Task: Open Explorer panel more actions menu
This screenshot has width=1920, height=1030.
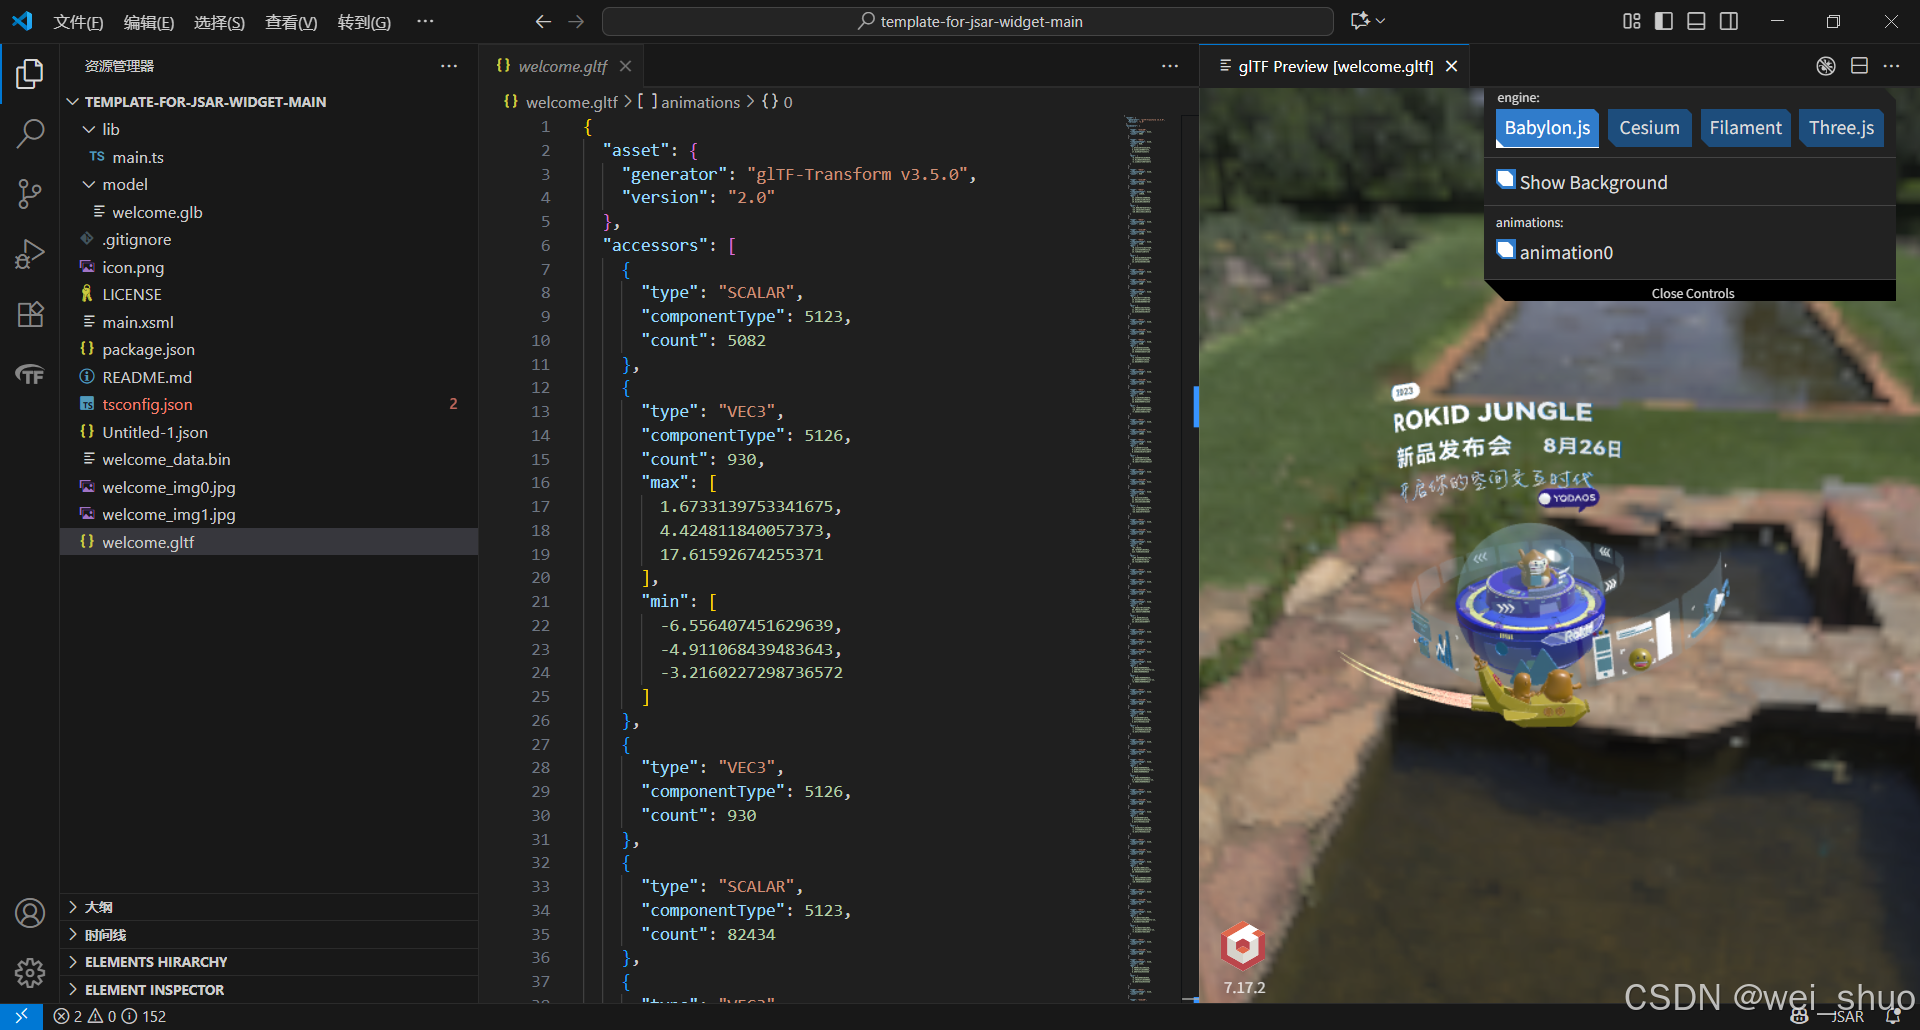Action: click(449, 66)
